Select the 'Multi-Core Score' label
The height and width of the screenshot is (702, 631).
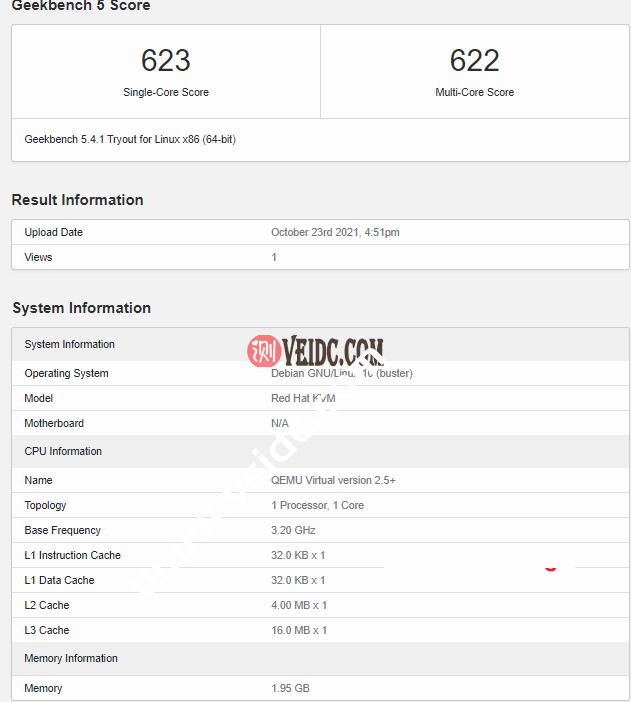pos(474,92)
